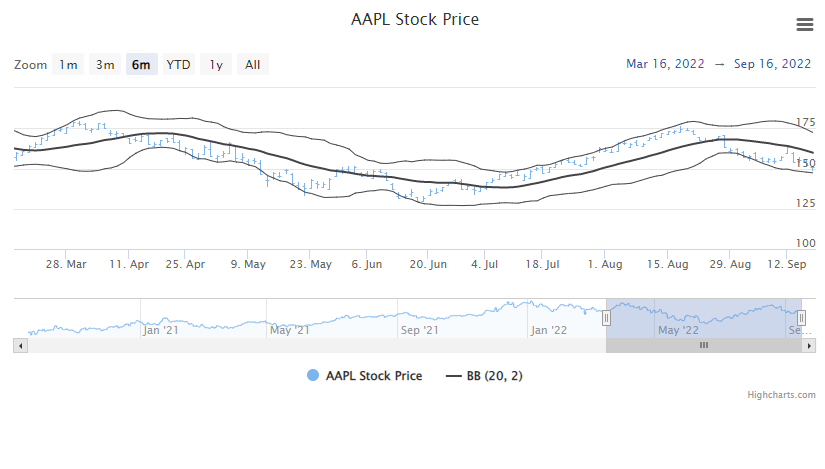The image size is (825, 469).
Task: Click the scrollbar left arrow
Action: tap(21, 345)
